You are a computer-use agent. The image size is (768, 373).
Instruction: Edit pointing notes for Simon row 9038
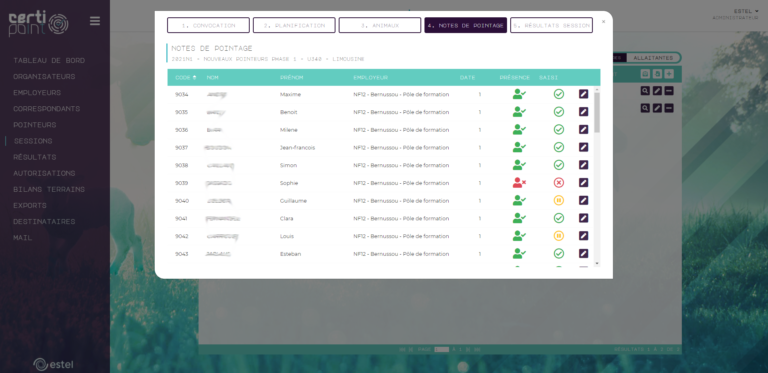pos(583,165)
